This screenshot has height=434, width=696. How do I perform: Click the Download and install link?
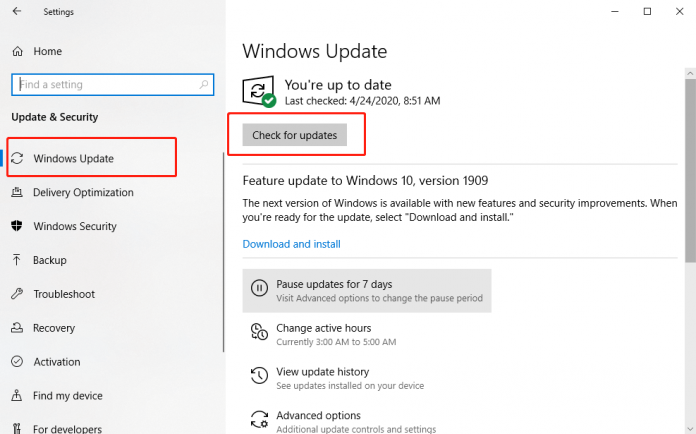point(291,244)
